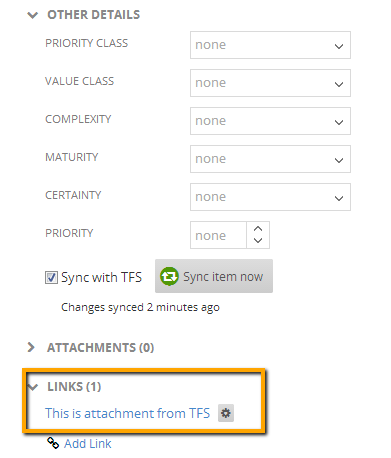Open the Value Class dropdown
Screen dimensions: 391x458
270,83
